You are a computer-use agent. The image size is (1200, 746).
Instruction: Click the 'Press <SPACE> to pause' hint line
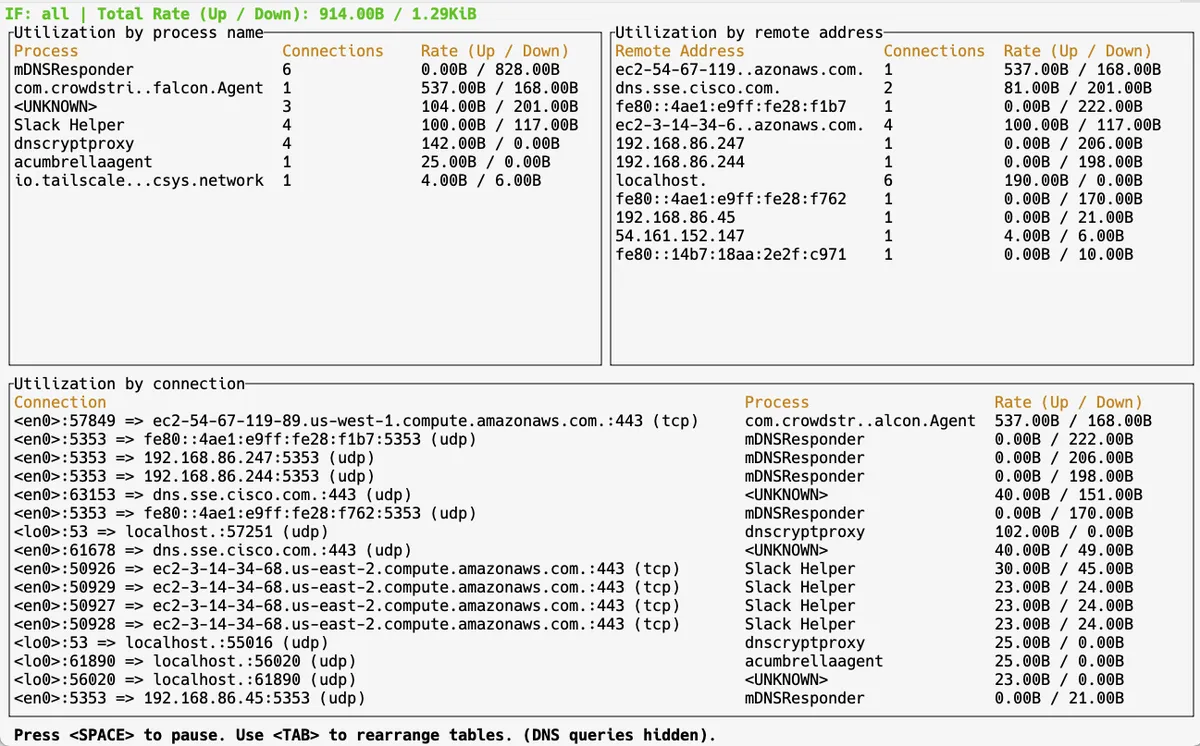click(365, 735)
